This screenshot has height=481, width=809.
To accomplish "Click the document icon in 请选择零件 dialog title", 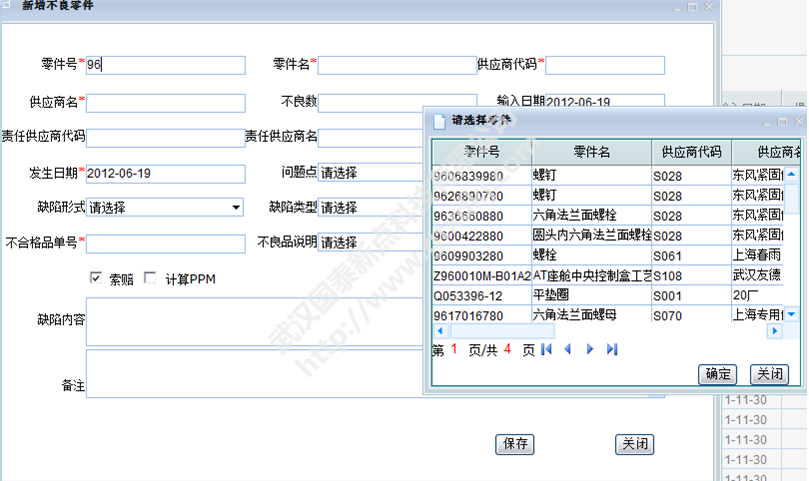I will point(438,121).
